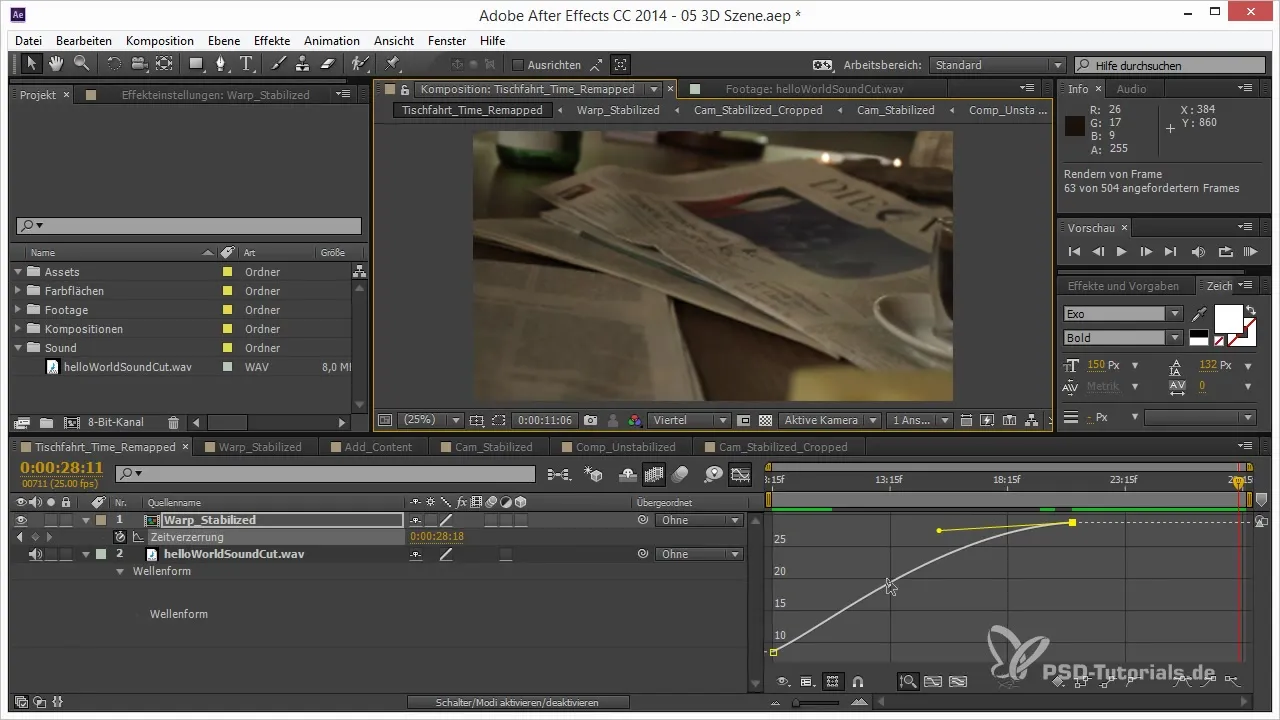
Task: Open the Bold font style dropdown
Action: [1123, 338]
